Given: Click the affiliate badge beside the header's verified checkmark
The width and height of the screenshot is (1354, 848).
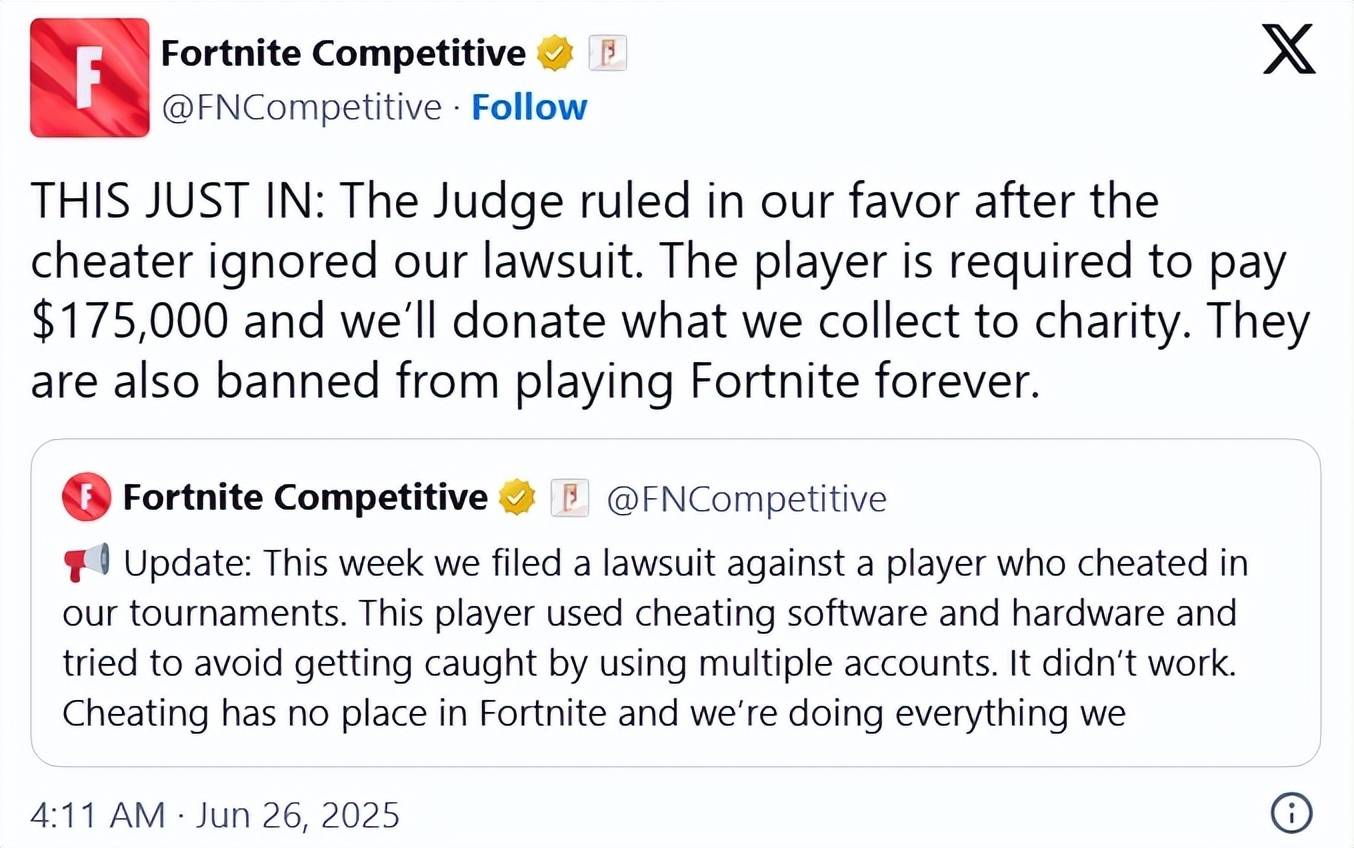Looking at the screenshot, I should 607,53.
